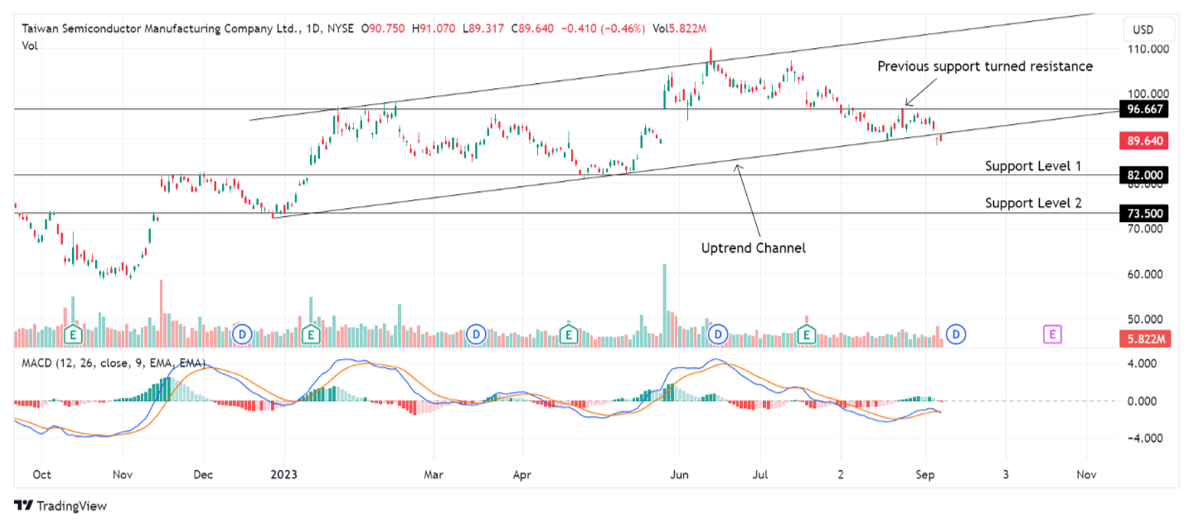1191x524 pixels.
Task: Select the 'Previous support turned resistance' annotation
Action: (x=985, y=67)
